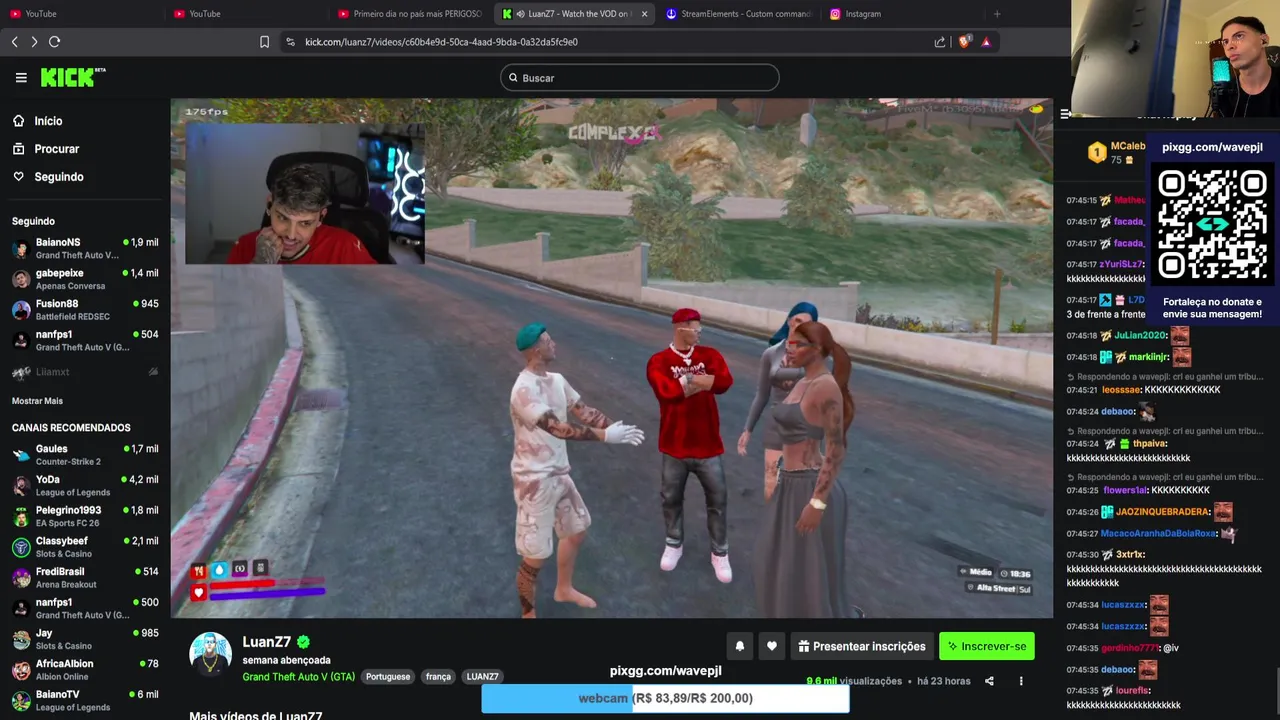Click the Brave Rewards triangle icon
The height and width of the screenshot is (720, 1280).
(986, 42)
